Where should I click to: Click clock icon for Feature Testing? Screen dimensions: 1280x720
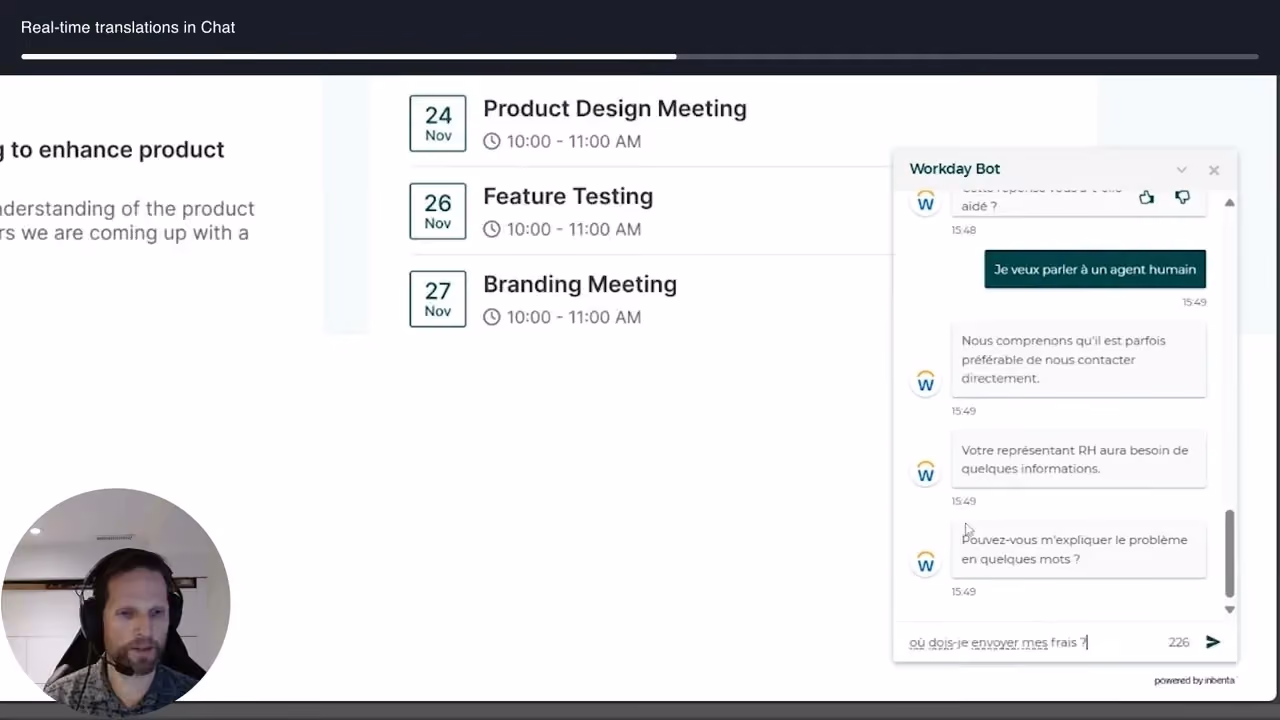click(x=491, y=229)
